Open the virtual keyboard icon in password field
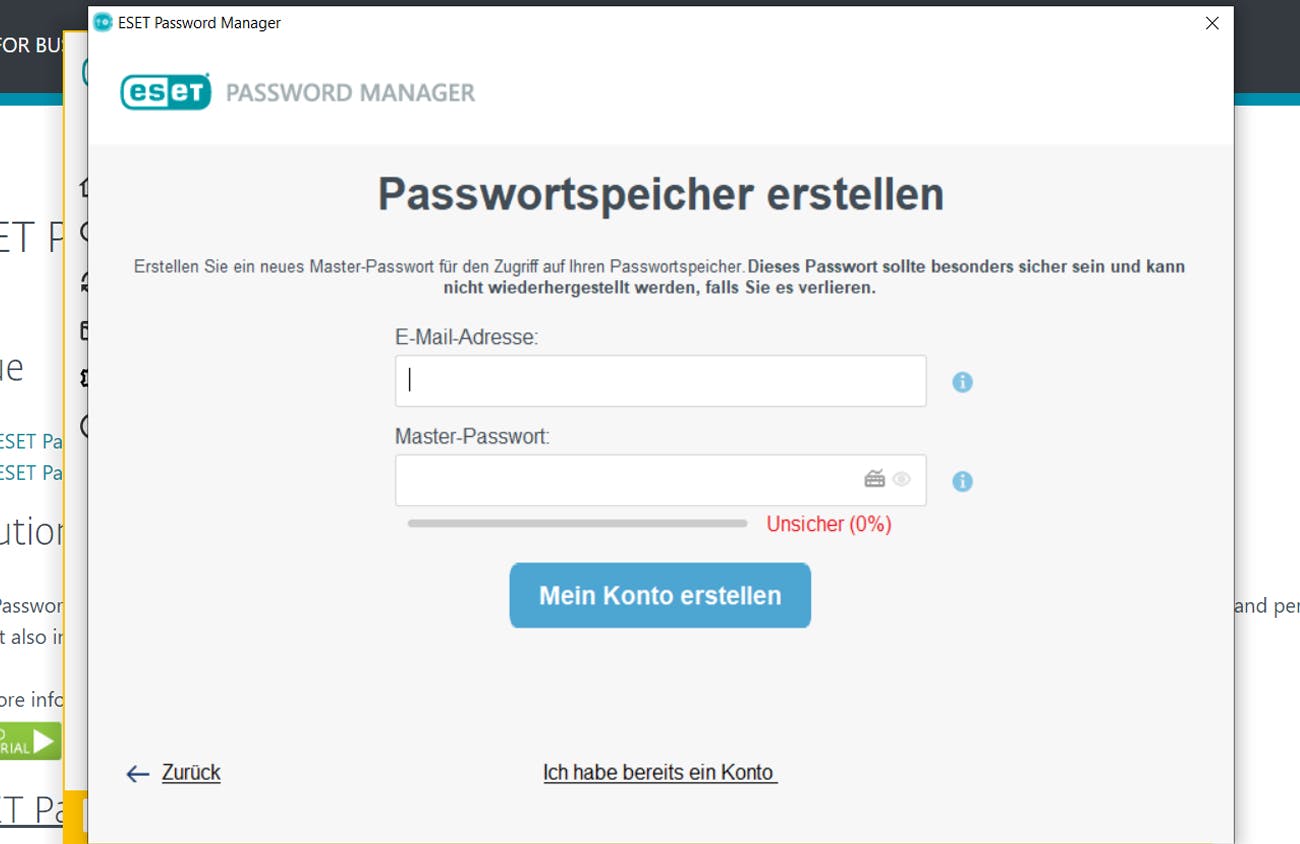 [875, 479]
